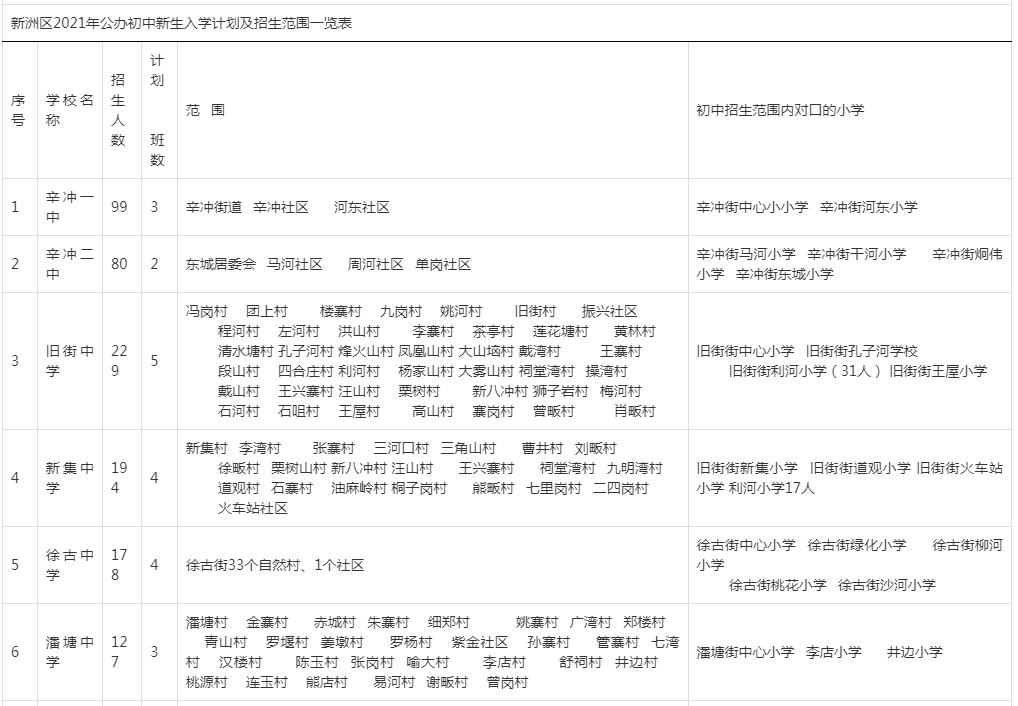The image size is (1018, 706).
Task: Click the table title 新洲区2021年公办初中新生入学计划及招生范围一览表
Action: coord(182,24)
